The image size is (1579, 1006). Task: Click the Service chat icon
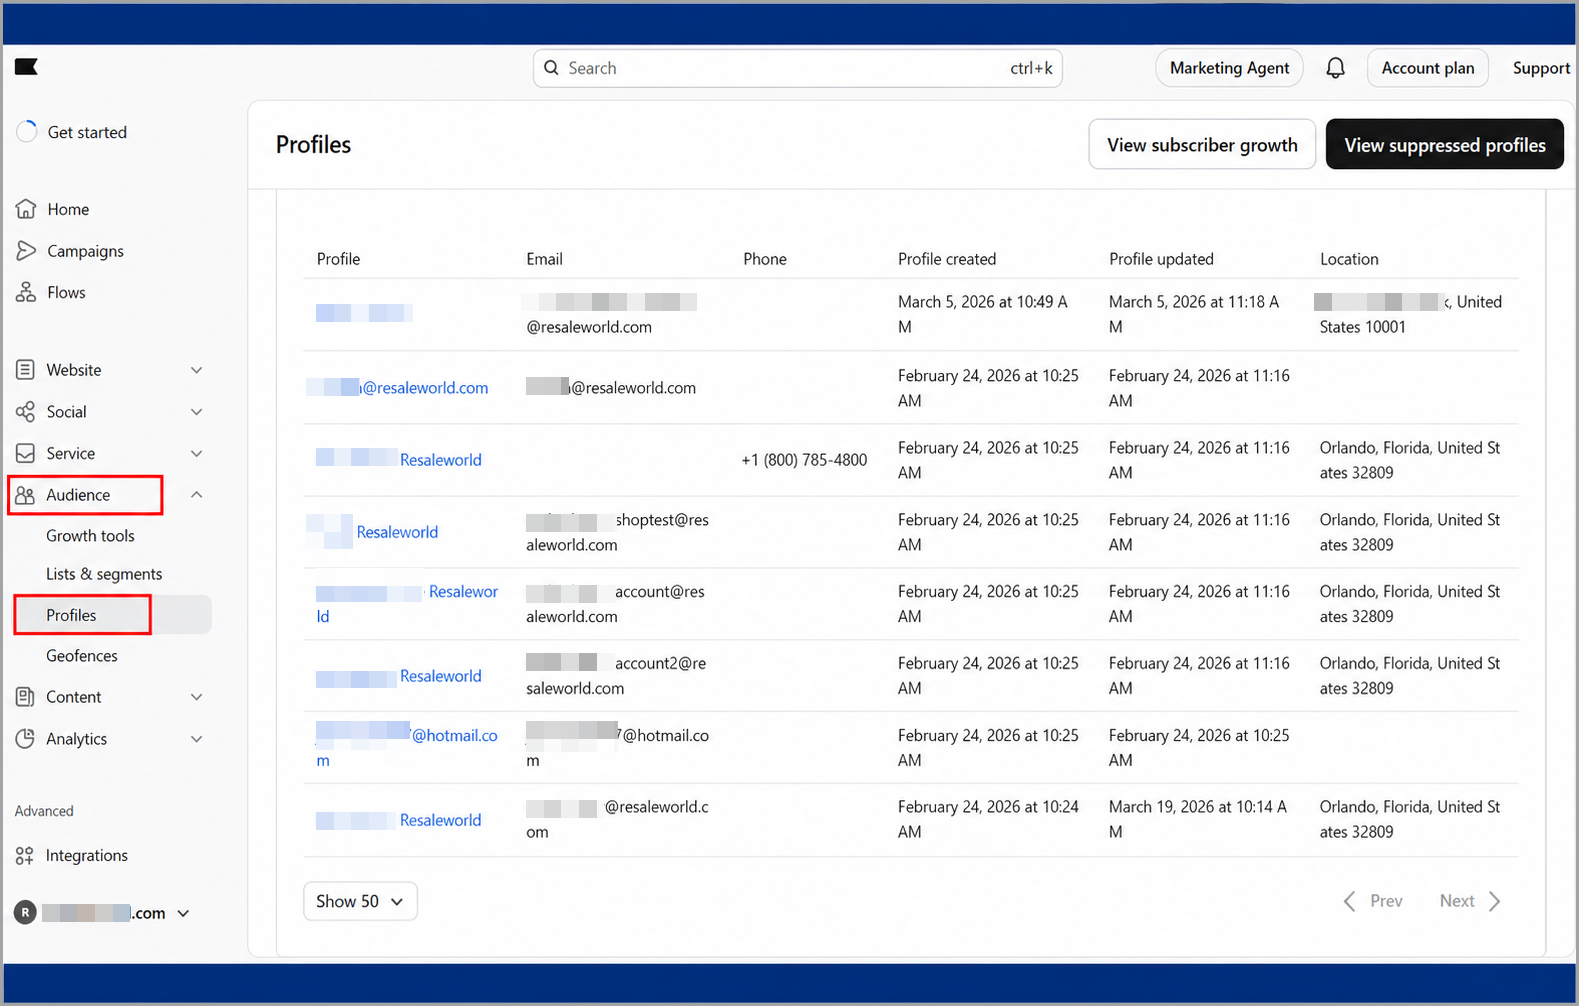(x=25, y=453)
